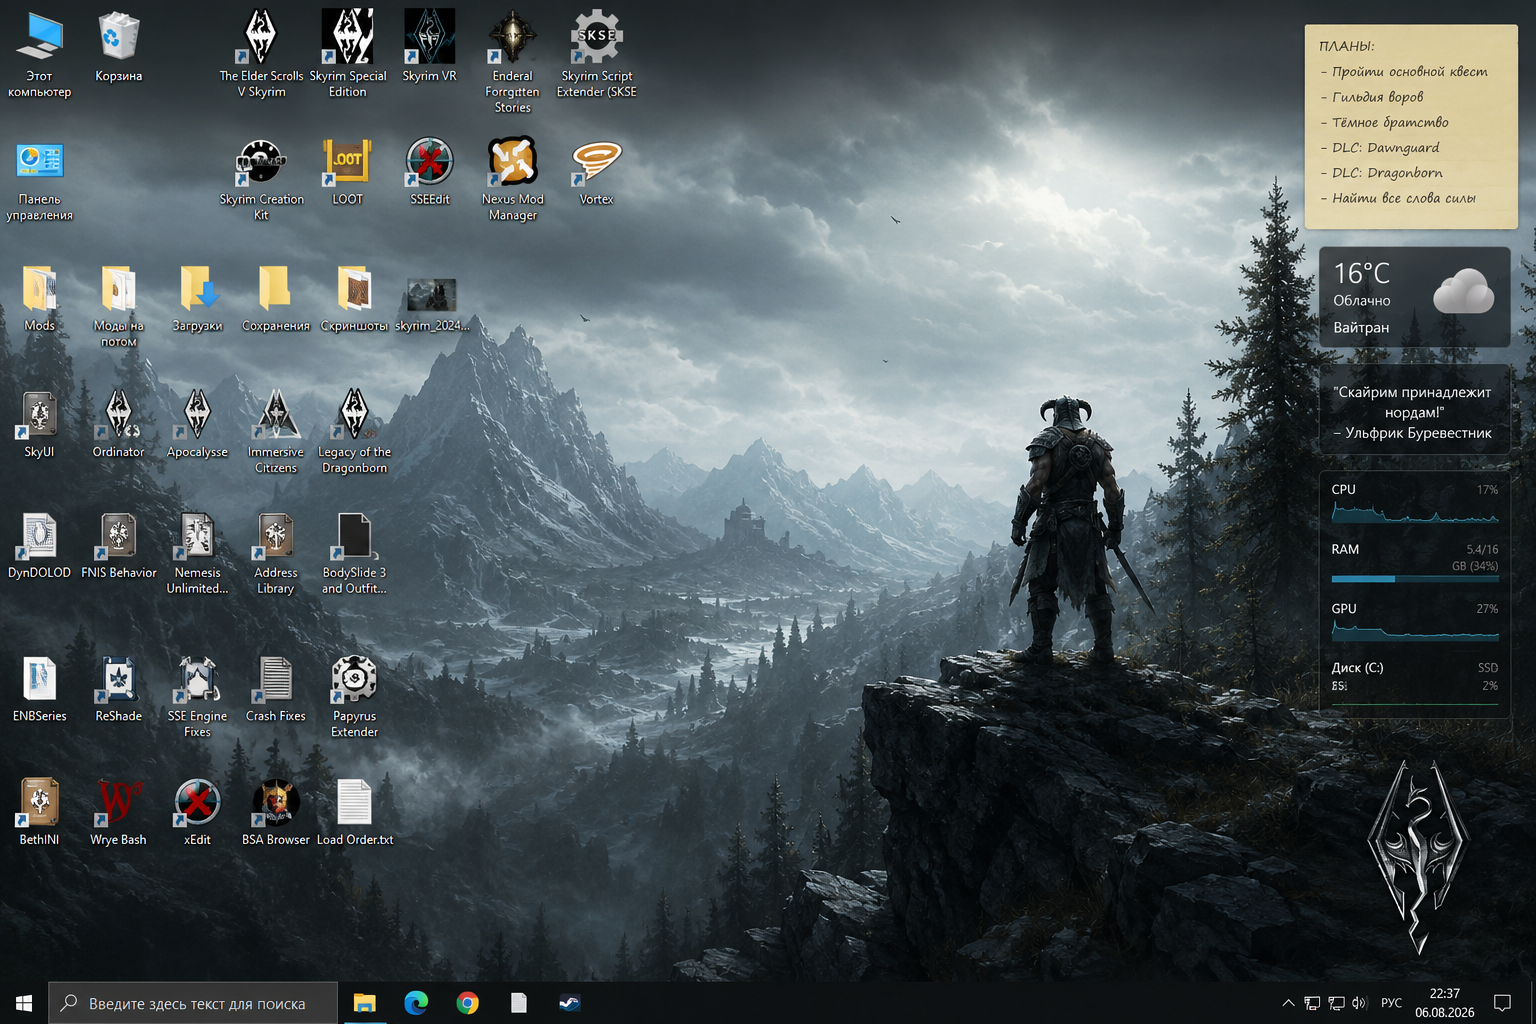Open Steam from the taskbar
This screenshot has width=1536, height=1024.
point(570,1003)
